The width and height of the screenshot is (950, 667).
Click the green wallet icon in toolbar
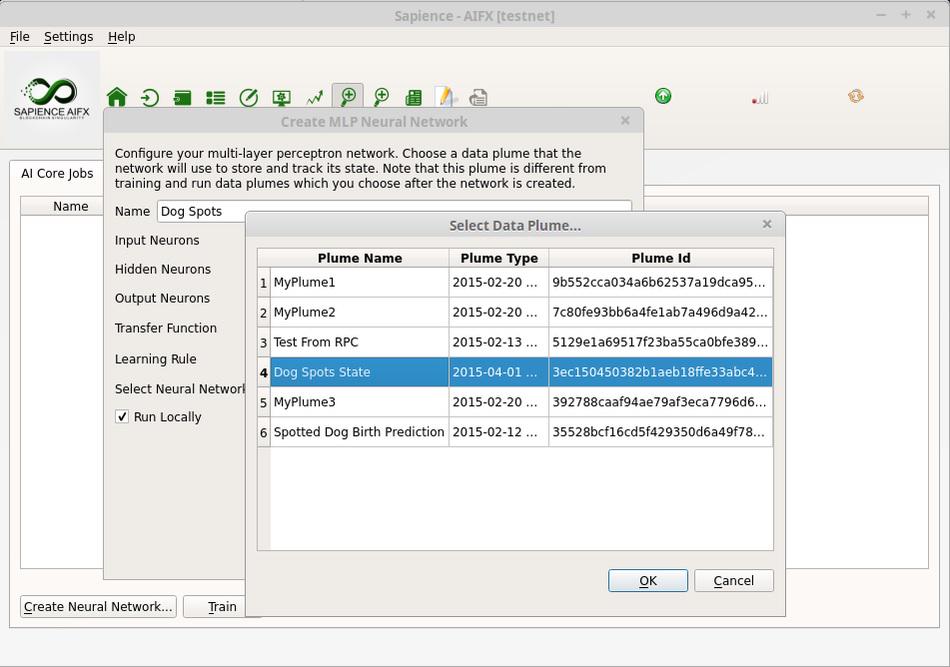182,98
